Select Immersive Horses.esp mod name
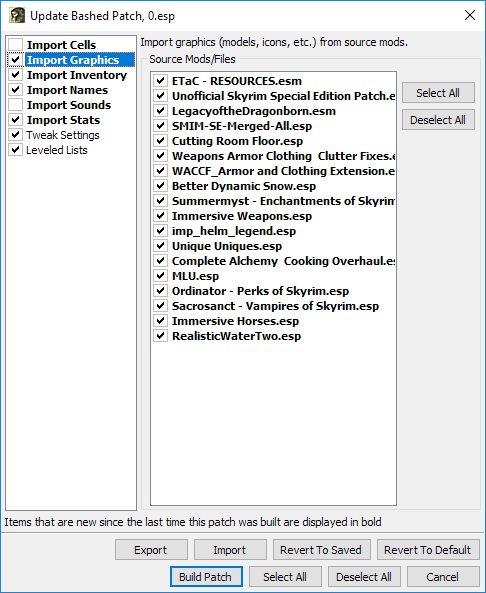Screen dimensions: 486x593 [x=235, y=321]
